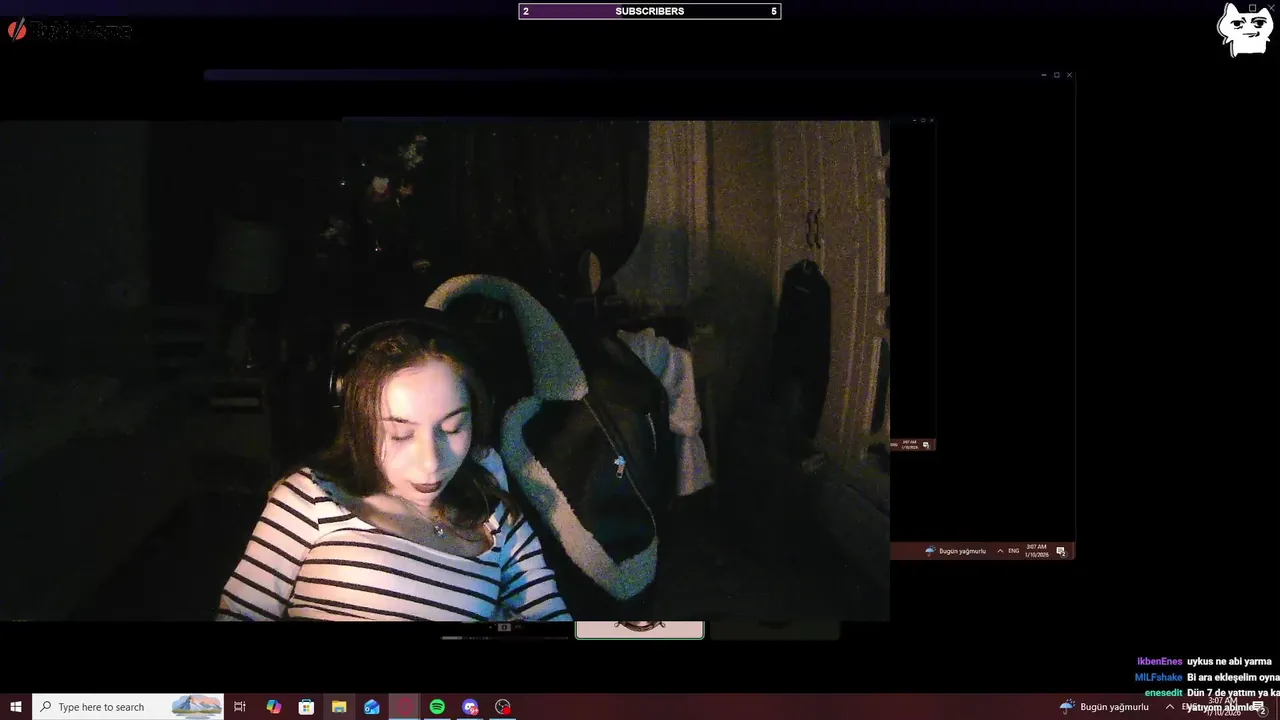The width and height of the screenshot is (1280, 720).
Task: Click the cat avatar icon at top right
Action: 1244,30
